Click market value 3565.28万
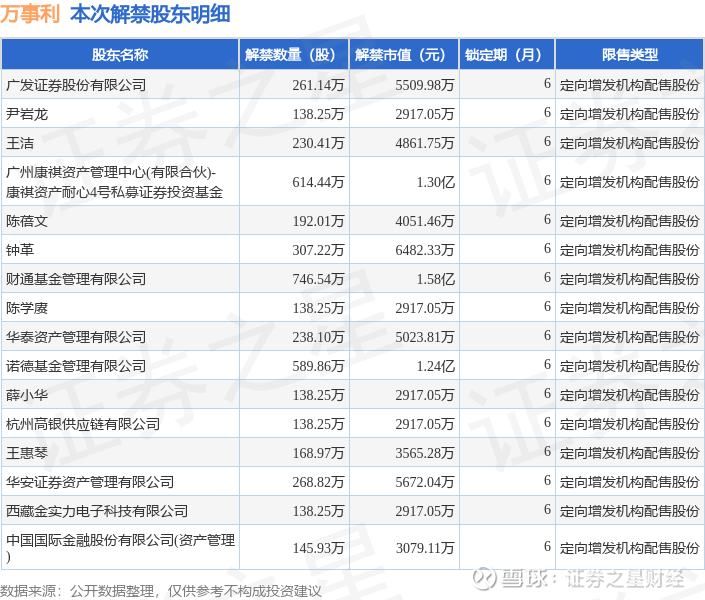This screenshot has height=600, width=705. [425, 453]
